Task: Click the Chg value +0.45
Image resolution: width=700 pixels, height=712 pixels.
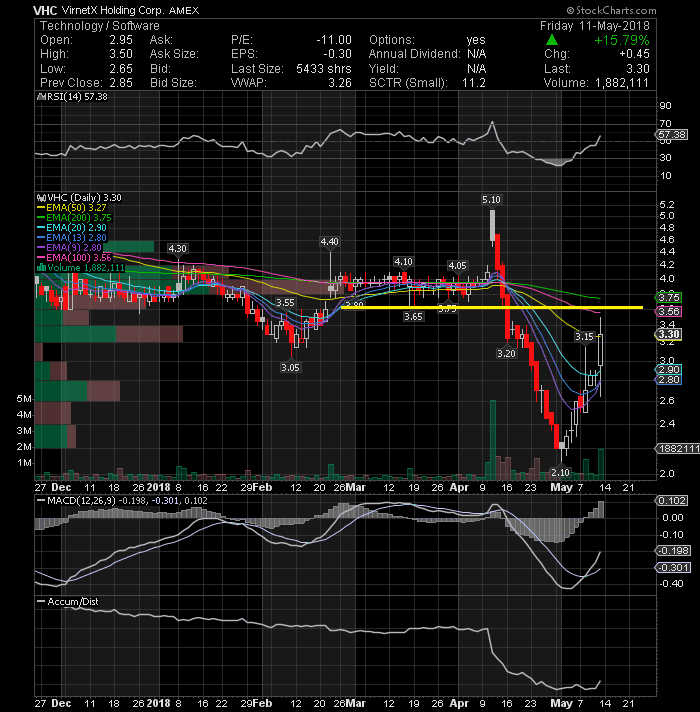Action: [x=634, y=54]
